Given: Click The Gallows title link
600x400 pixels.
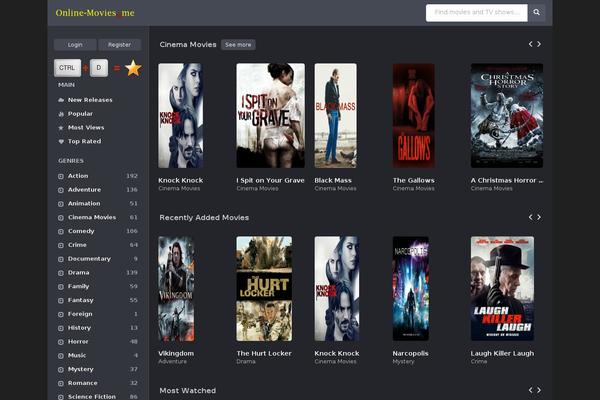Looking at the screenshot, I should point(414,180).
